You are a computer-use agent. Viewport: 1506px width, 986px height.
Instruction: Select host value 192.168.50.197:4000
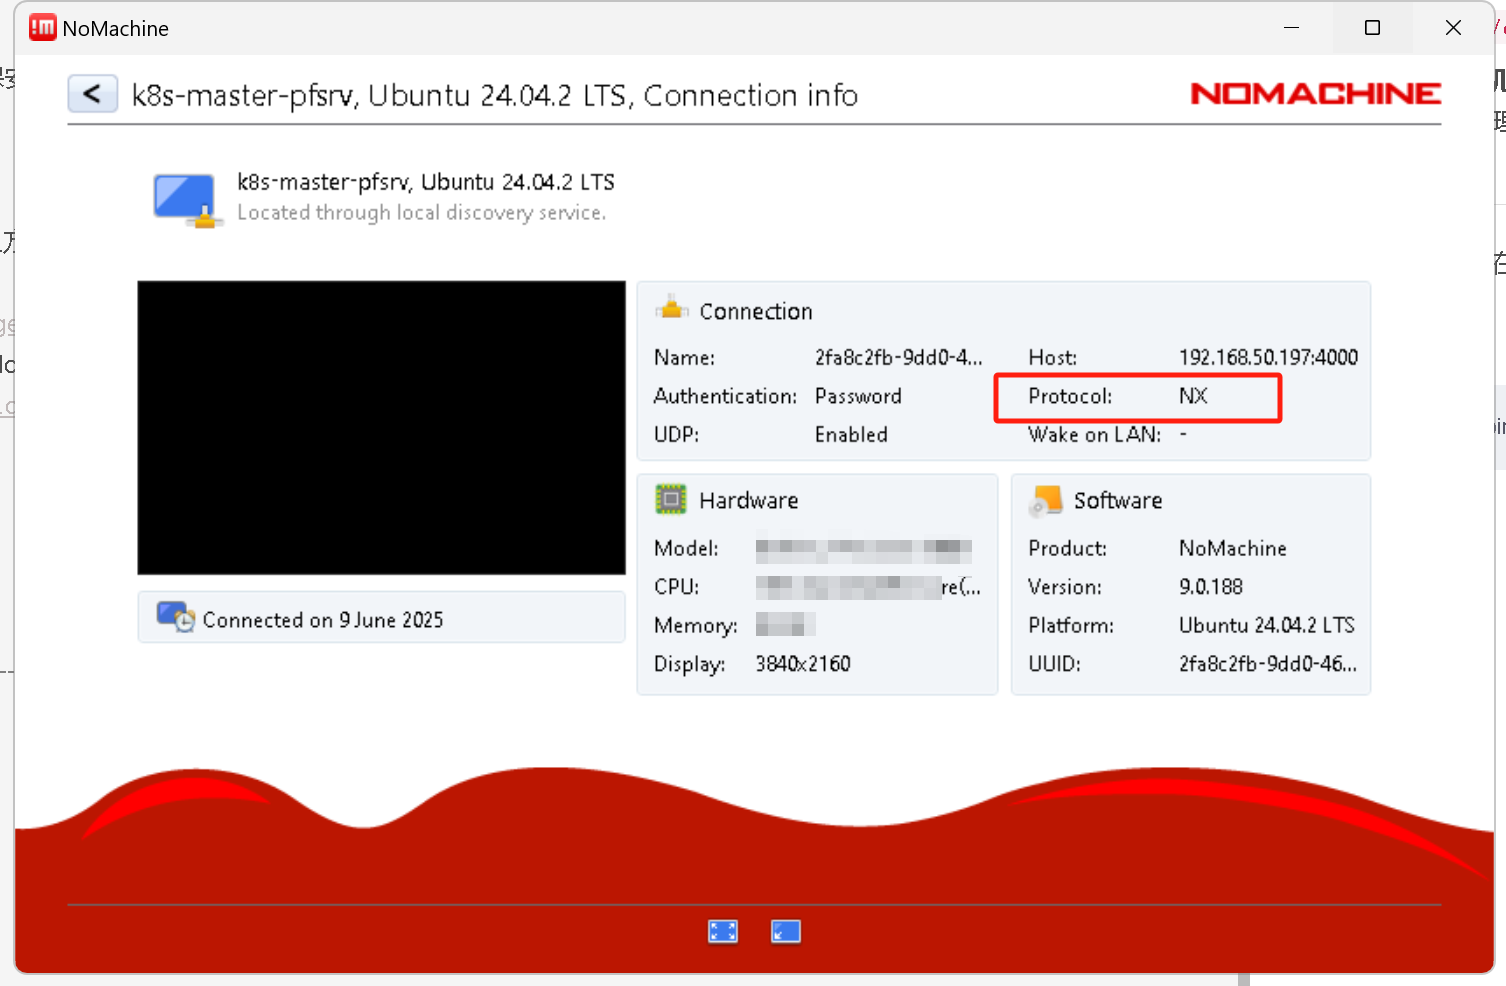pyautogui.click(x=1268, y=357)
